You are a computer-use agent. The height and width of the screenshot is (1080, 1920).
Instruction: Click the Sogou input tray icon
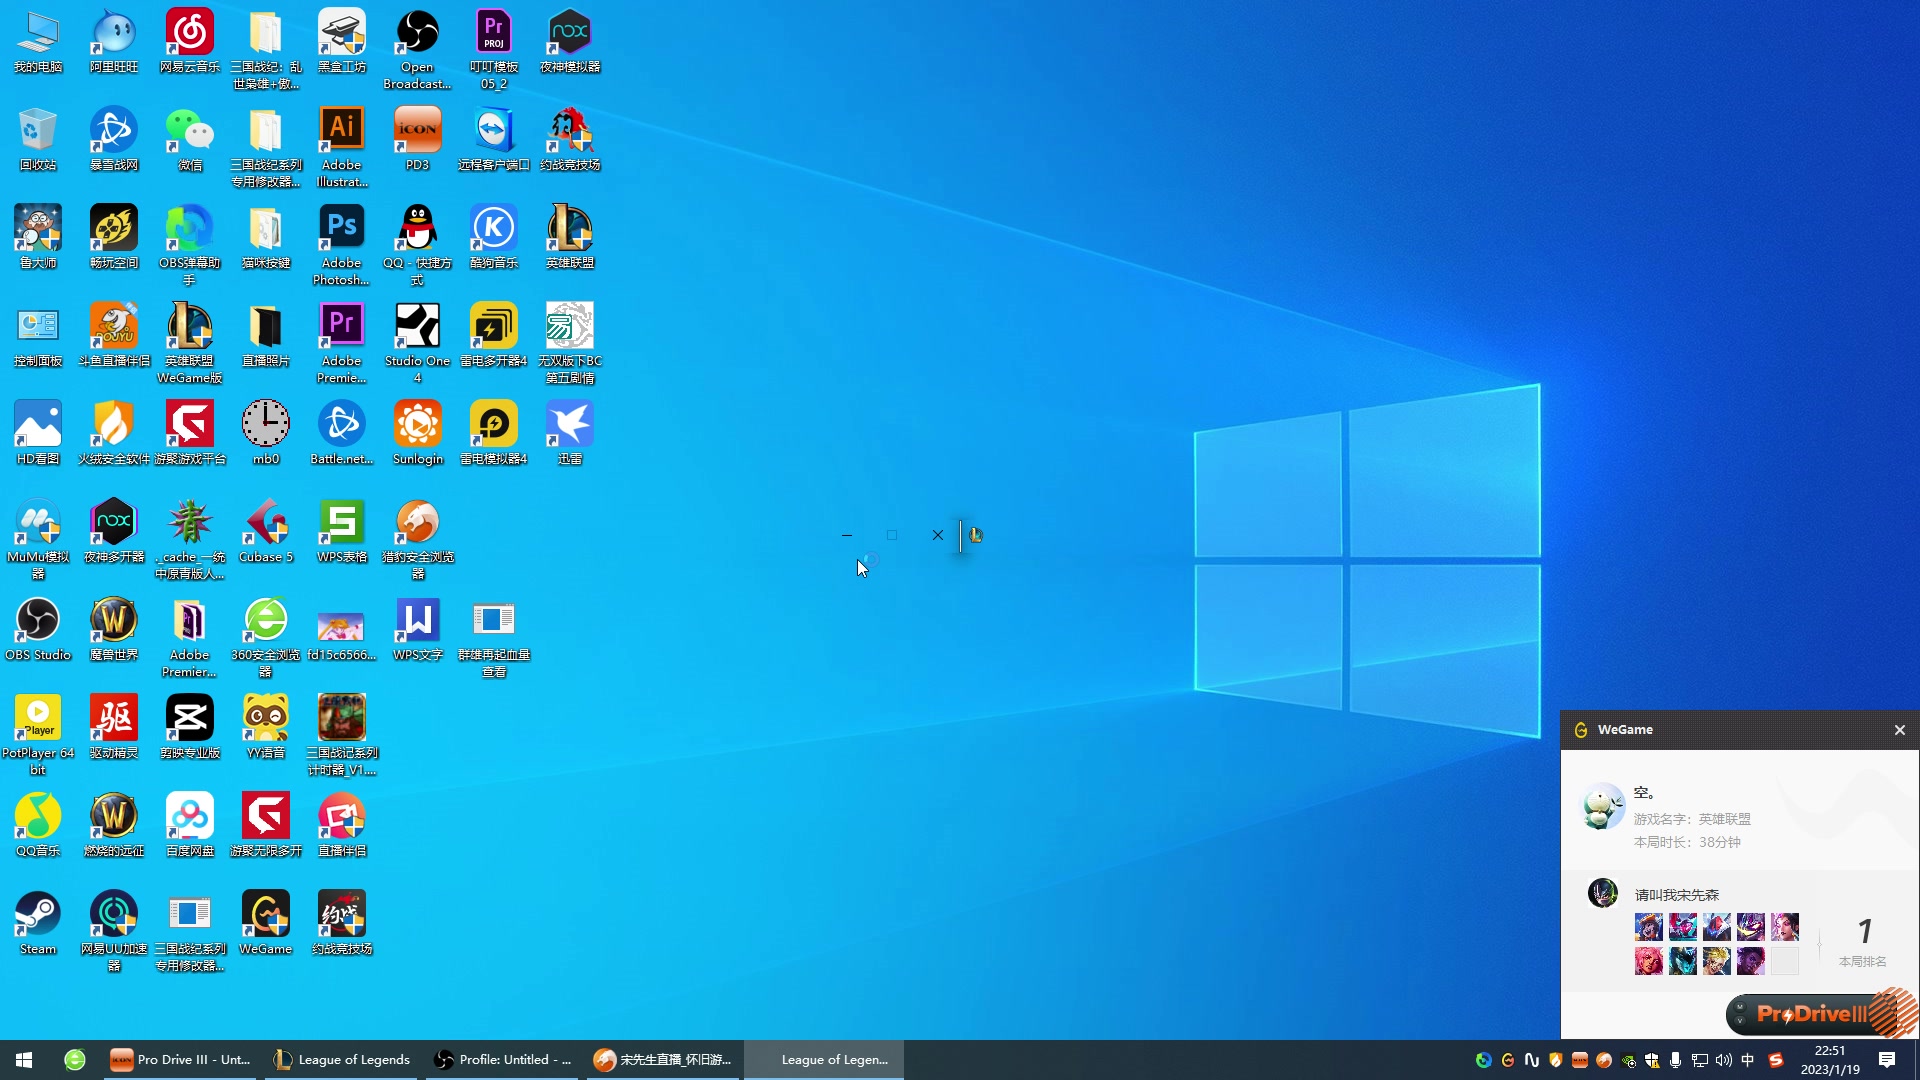pos(1776,1060)
